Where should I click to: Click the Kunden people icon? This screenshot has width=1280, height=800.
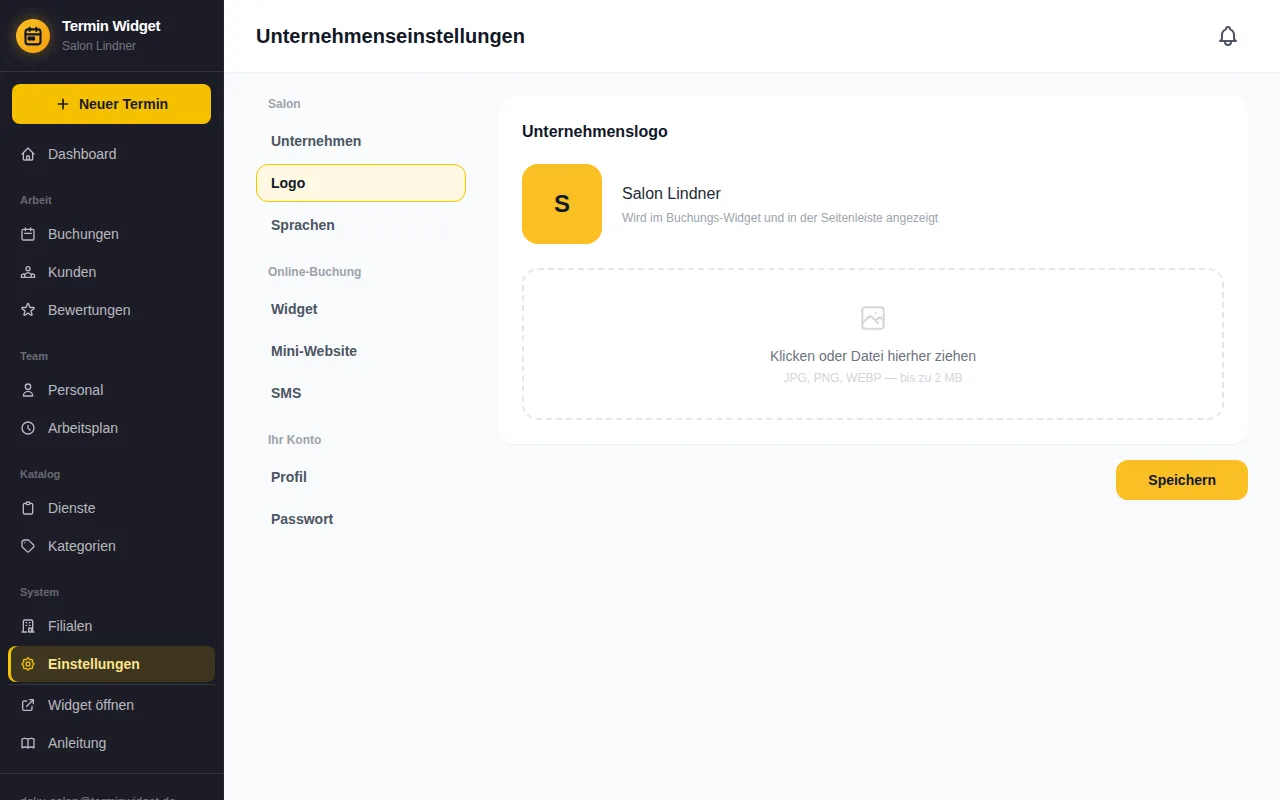[28, 272]
